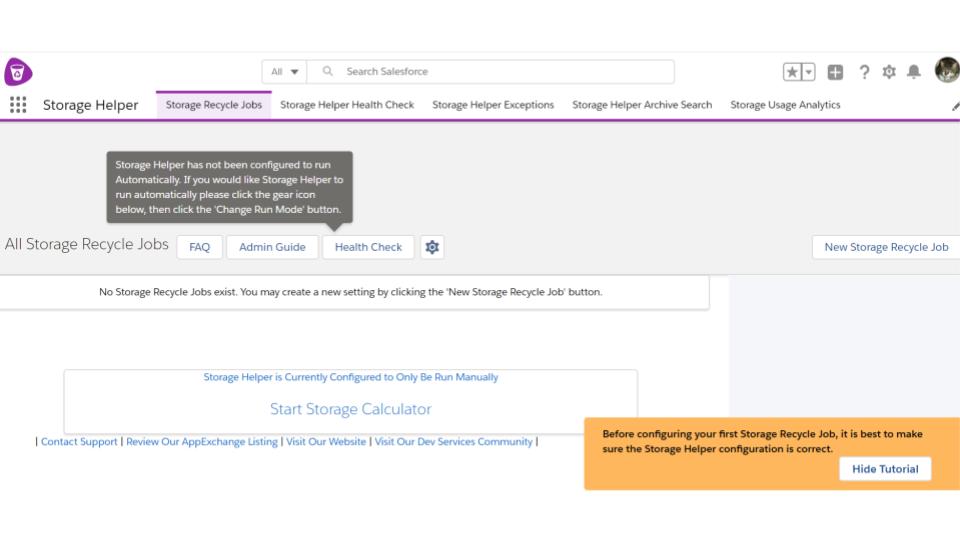960x540 pixels.
Task: Click the No Storage Recycle Jobs exist message
Action: tap(351, 292)
